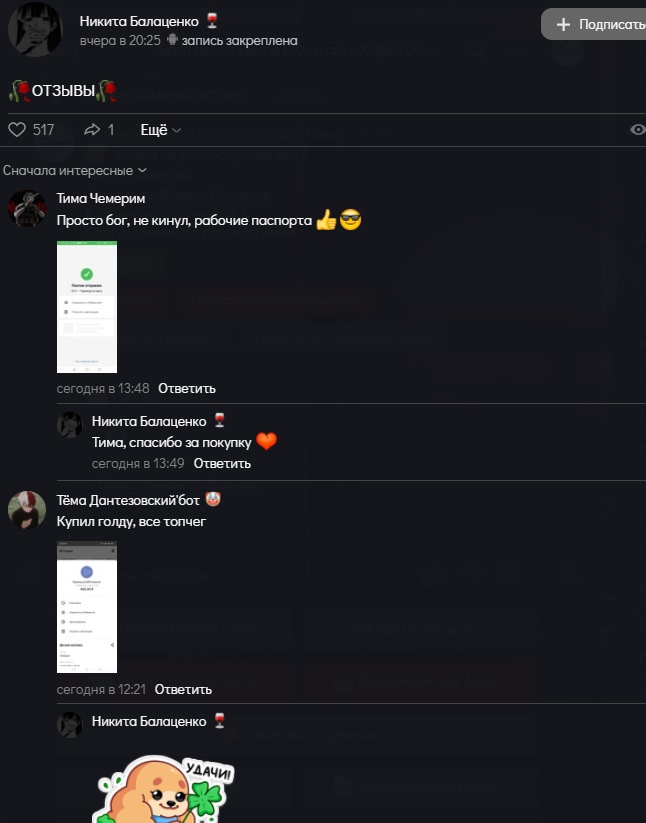This screenshot has height=823, width=646.
Task: Expand the Ещё menu
Action: pyautogui.click(x=161, y=130)
